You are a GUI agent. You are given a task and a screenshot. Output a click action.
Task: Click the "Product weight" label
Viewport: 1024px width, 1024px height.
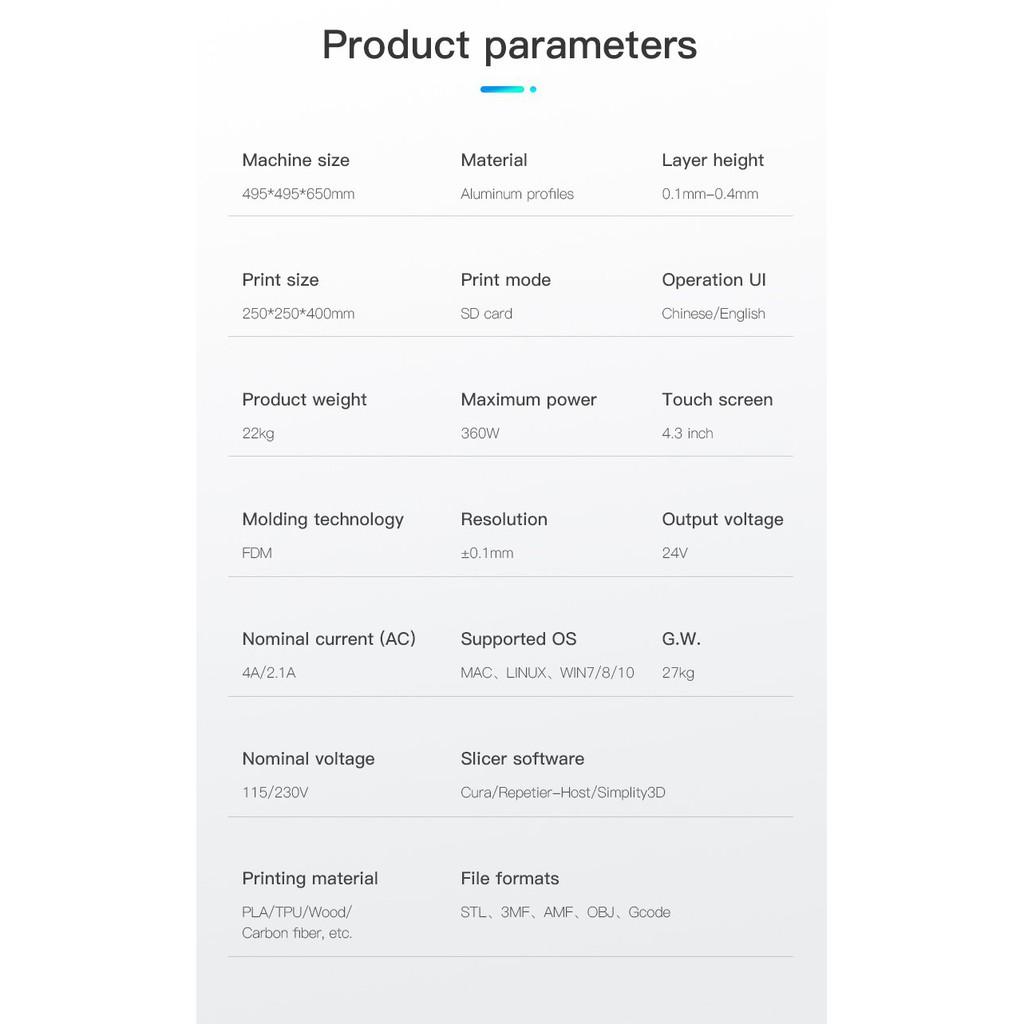click(x=304, y=400)
